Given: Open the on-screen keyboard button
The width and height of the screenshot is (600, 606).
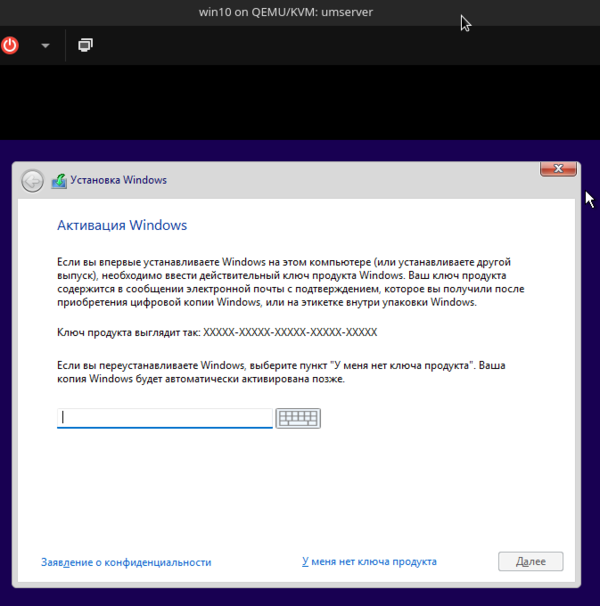Looking at the screenshot, I should click(298, 418).
